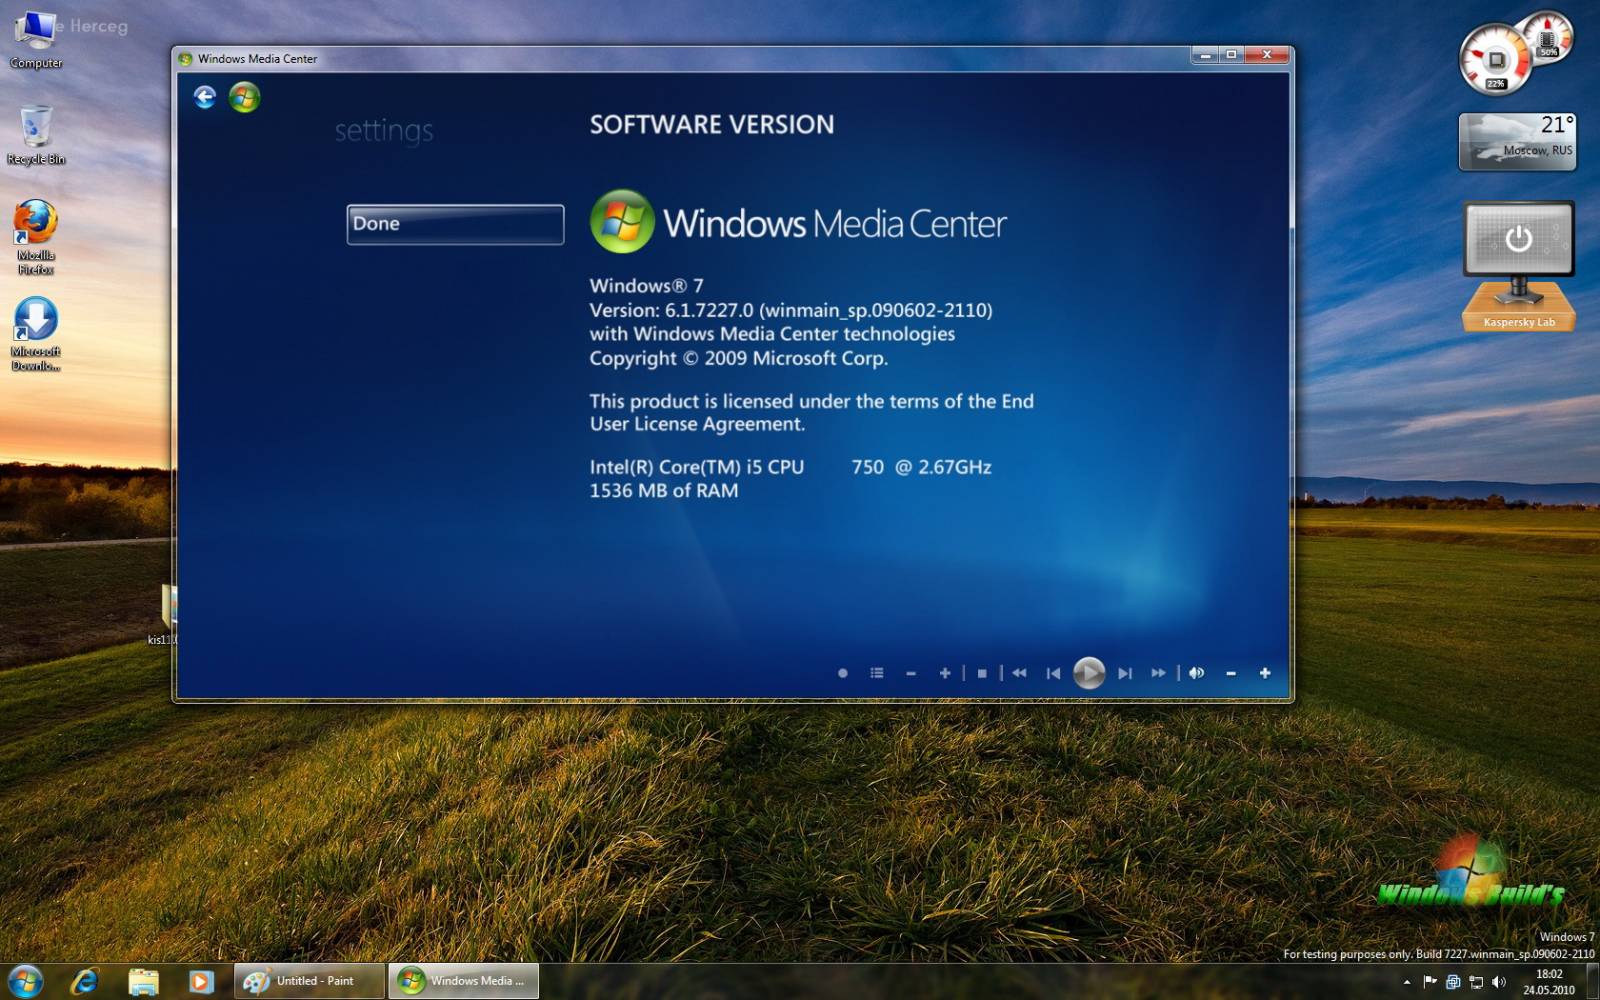
Task: Launch Mozilla Firefox from desktop
Action: click(36, 237)
